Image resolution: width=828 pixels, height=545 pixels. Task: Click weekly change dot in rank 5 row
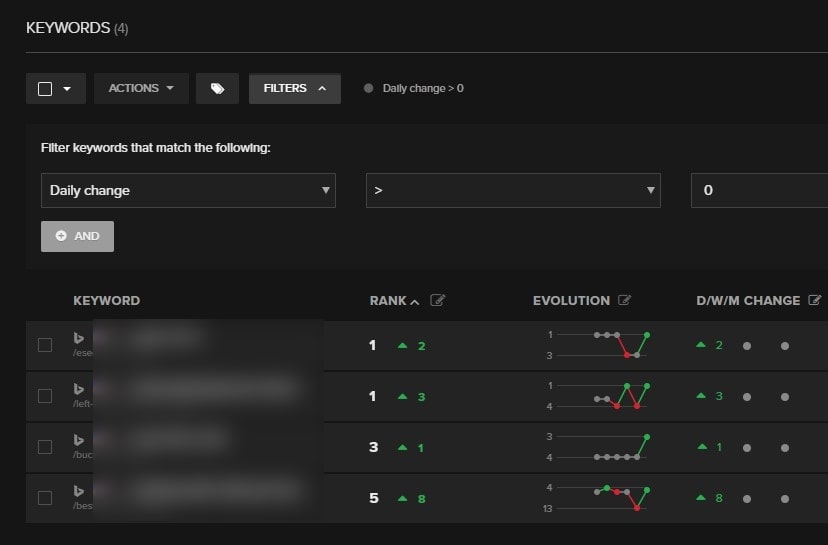pos(747,499)
